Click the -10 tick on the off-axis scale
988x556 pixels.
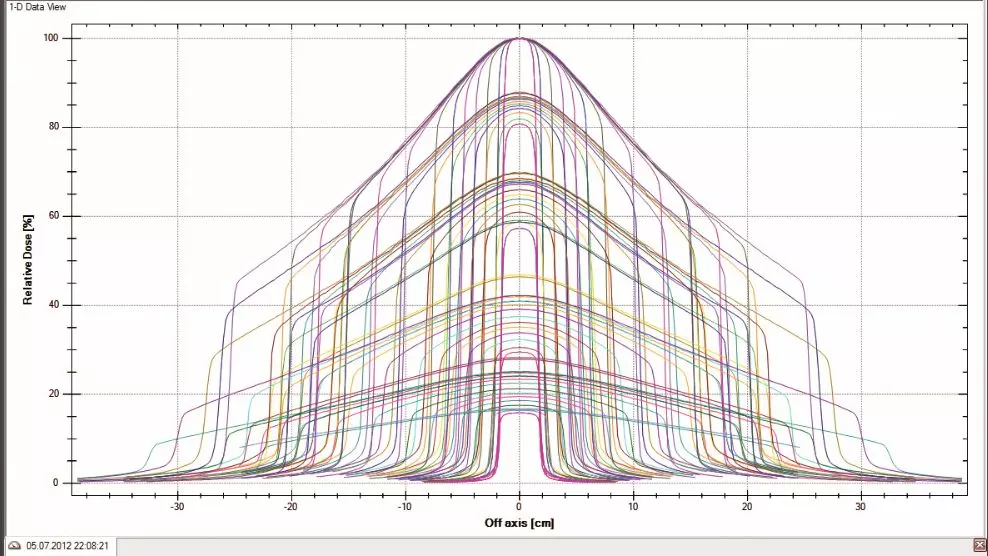(x=405, y=506)
